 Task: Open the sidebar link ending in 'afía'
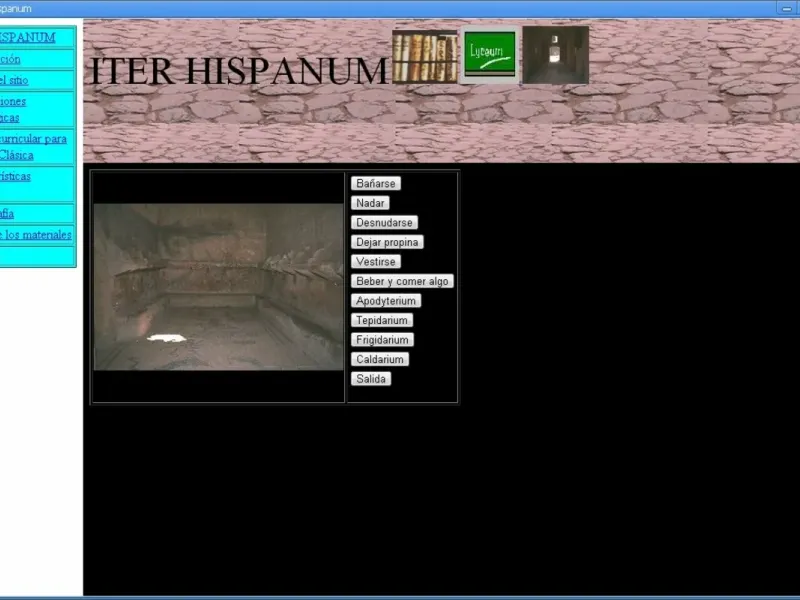tap(7, 213)
